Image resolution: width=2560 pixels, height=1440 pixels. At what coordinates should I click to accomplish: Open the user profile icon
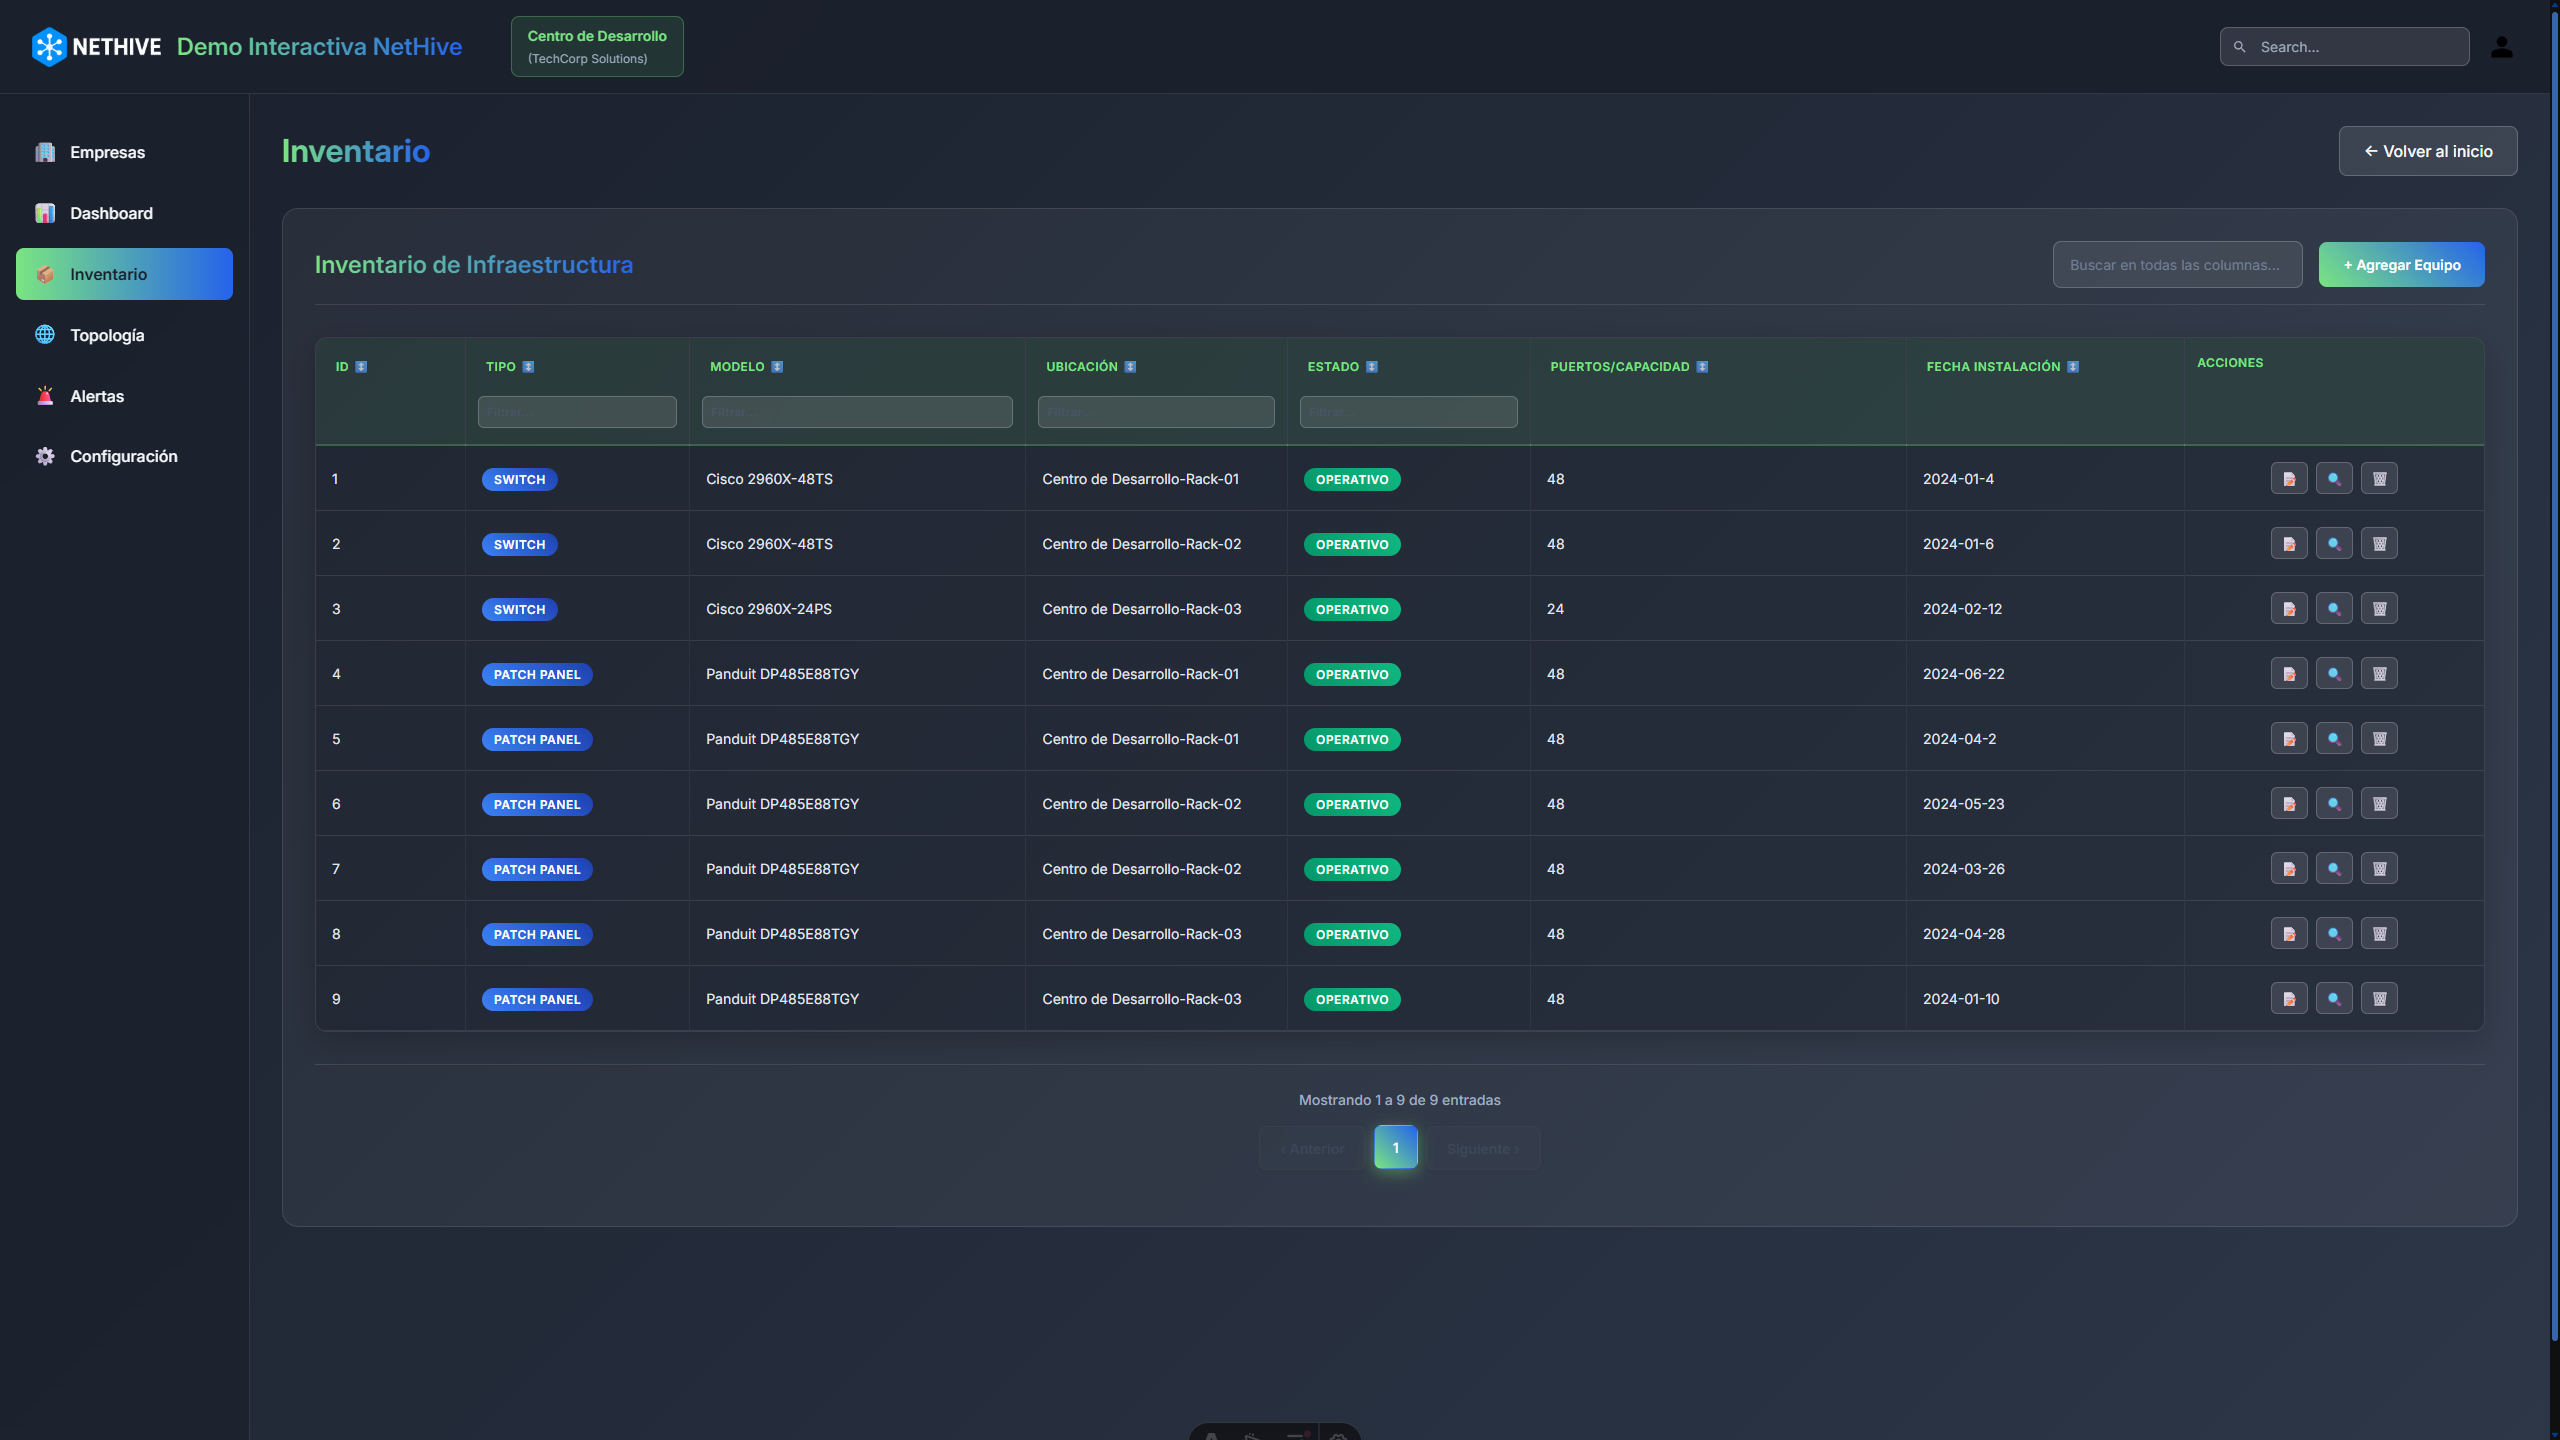pyautogui.click(x=2501, y=47)
